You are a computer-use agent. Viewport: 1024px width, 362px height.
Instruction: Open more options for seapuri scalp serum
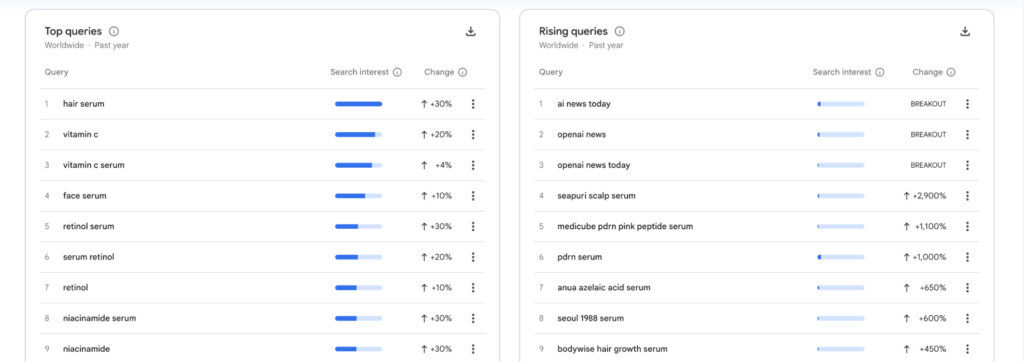[x=967, y=196]
